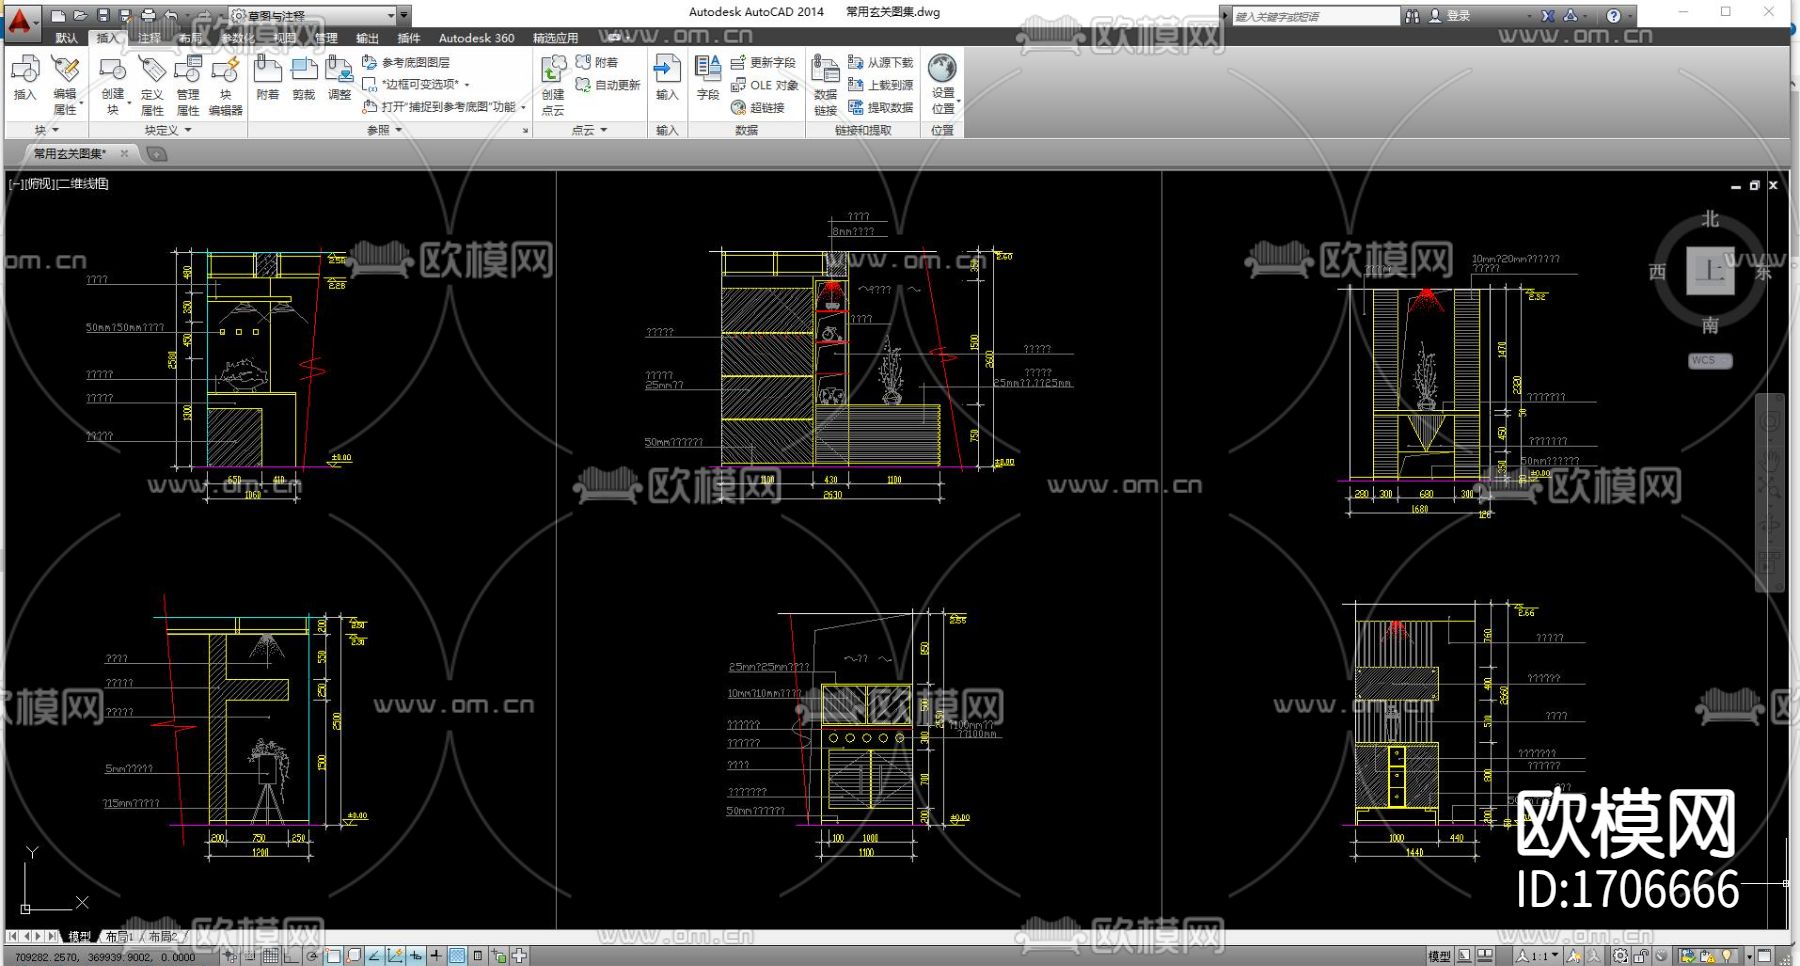Open the annotation scale 1:1 dropdown

(1538, 956)
